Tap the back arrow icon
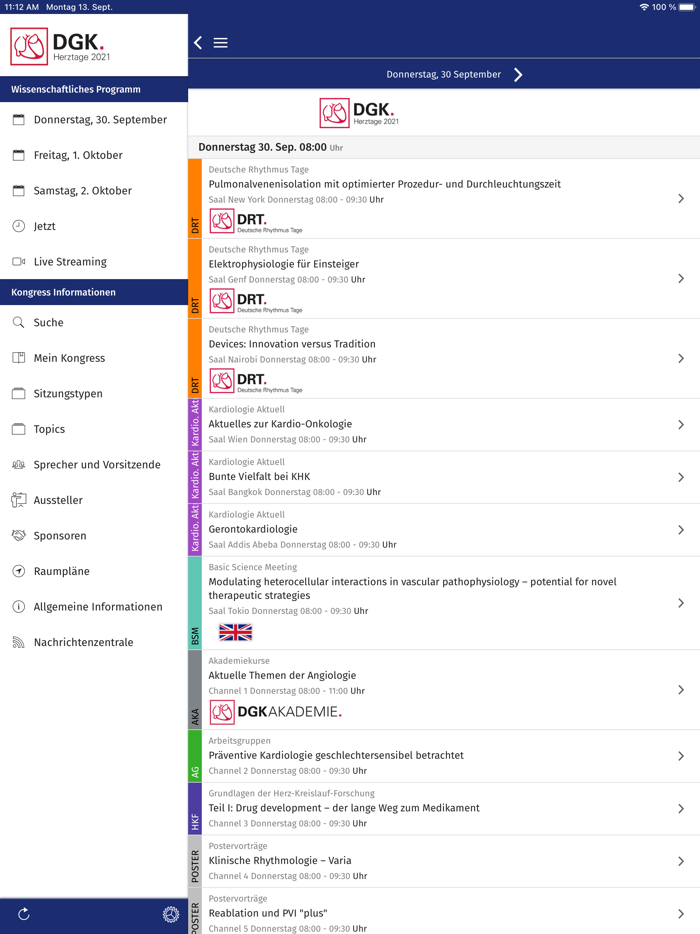Screen dimensions: 700x934 pyautogui.click(x=198, y=43)
